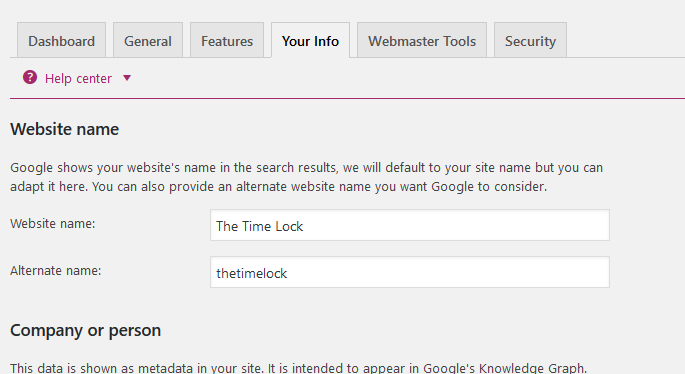Switch to the Webmaster Tools tab
Image resolution: width=685 pixels, height=374 pixels.
422,40
